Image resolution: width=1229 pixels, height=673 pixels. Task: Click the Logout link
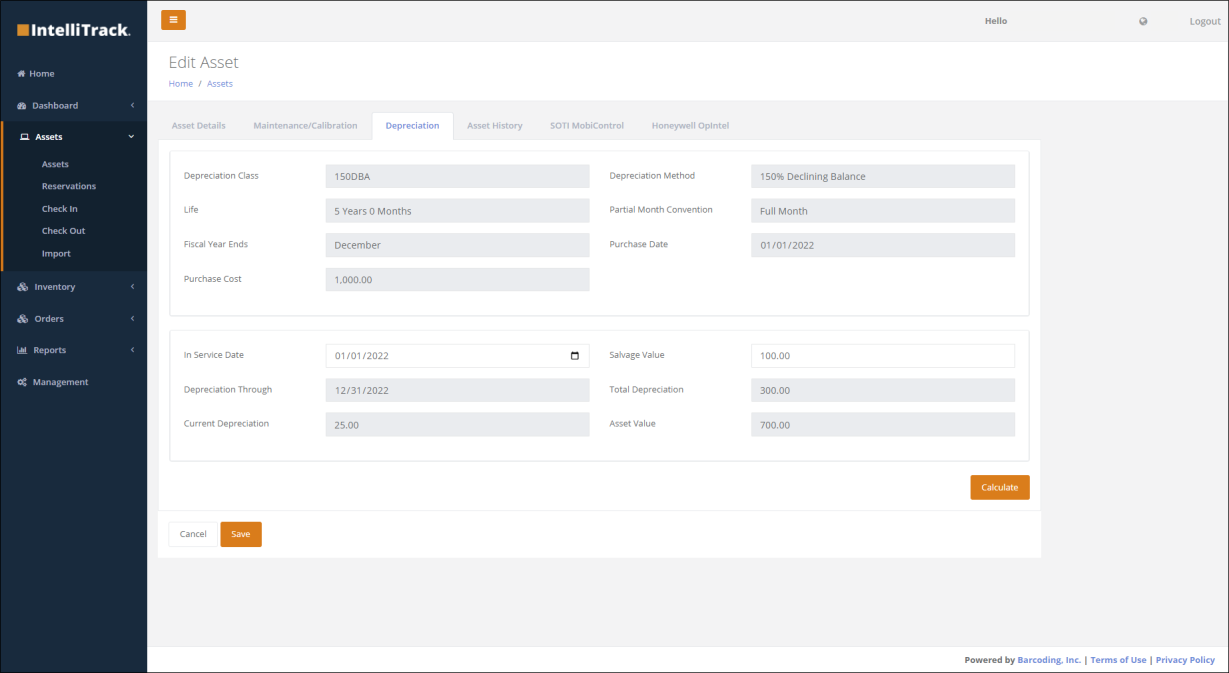pos(1205,21)
